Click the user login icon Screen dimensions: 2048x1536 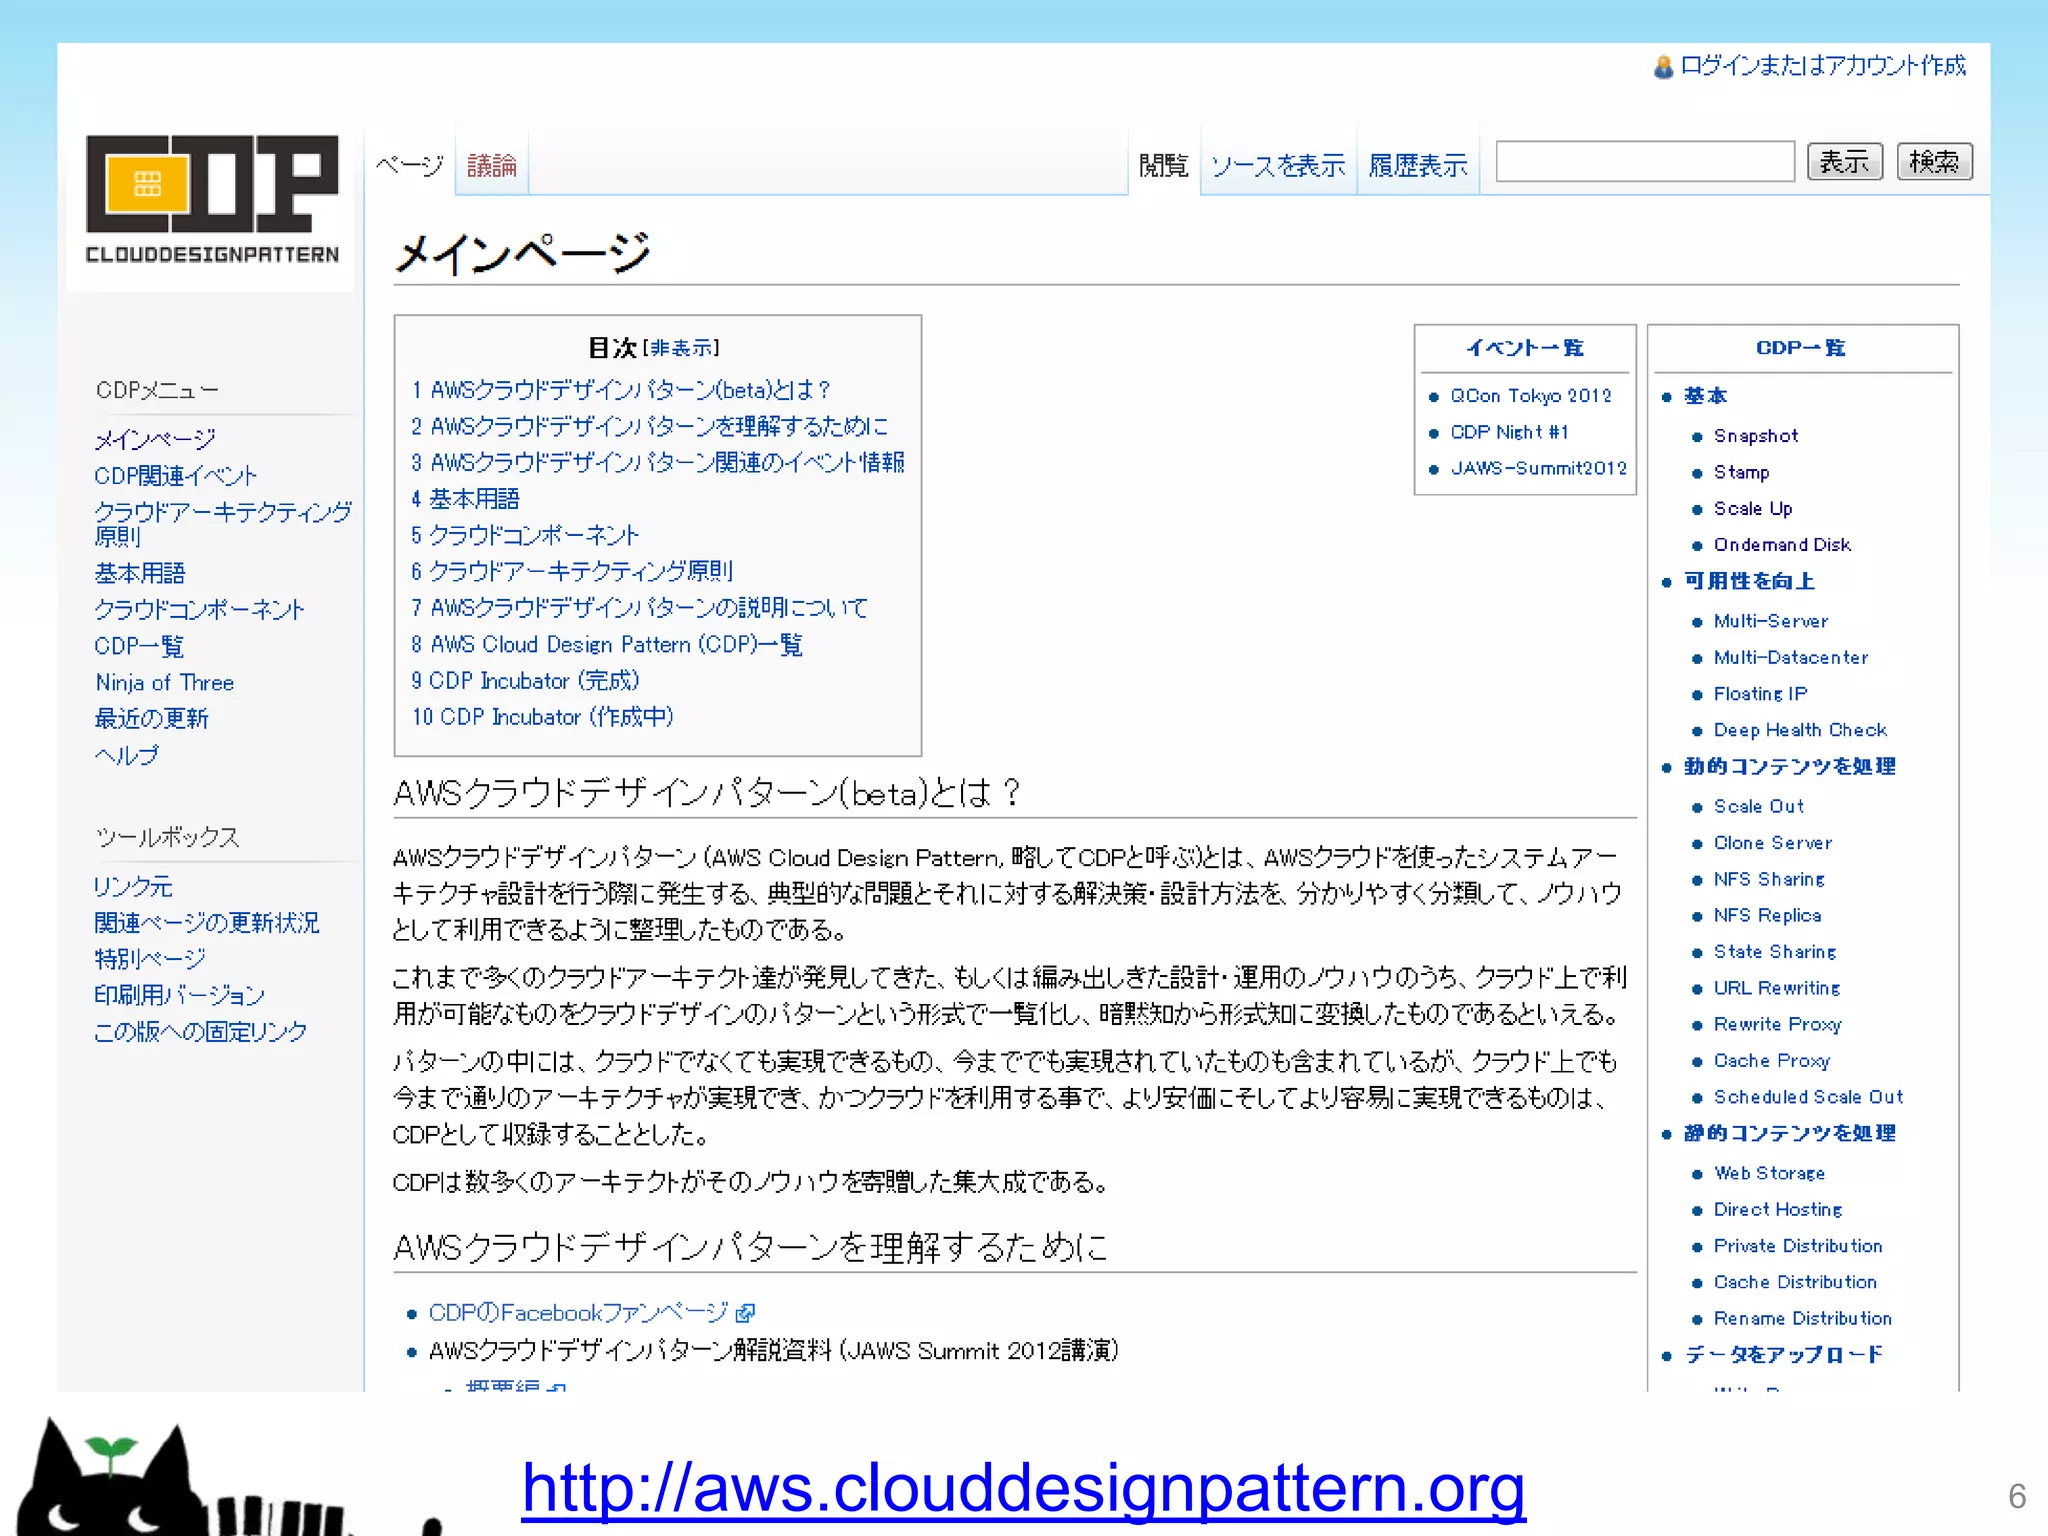(x=1663, y=67)
